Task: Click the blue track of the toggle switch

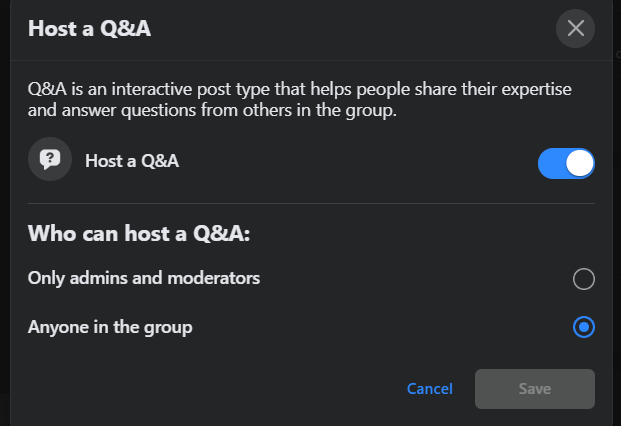Action: 552,163
